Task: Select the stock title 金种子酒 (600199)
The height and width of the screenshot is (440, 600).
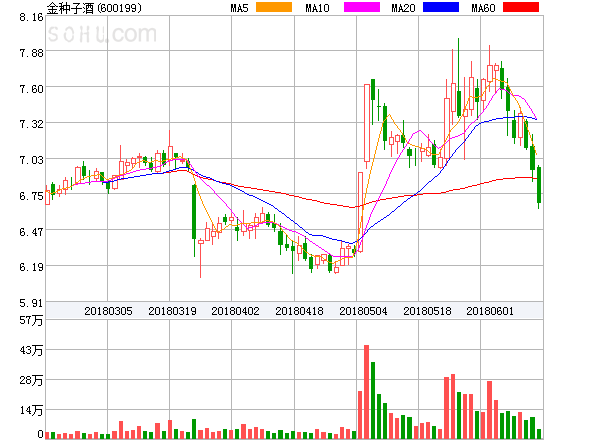Action: 94,8
